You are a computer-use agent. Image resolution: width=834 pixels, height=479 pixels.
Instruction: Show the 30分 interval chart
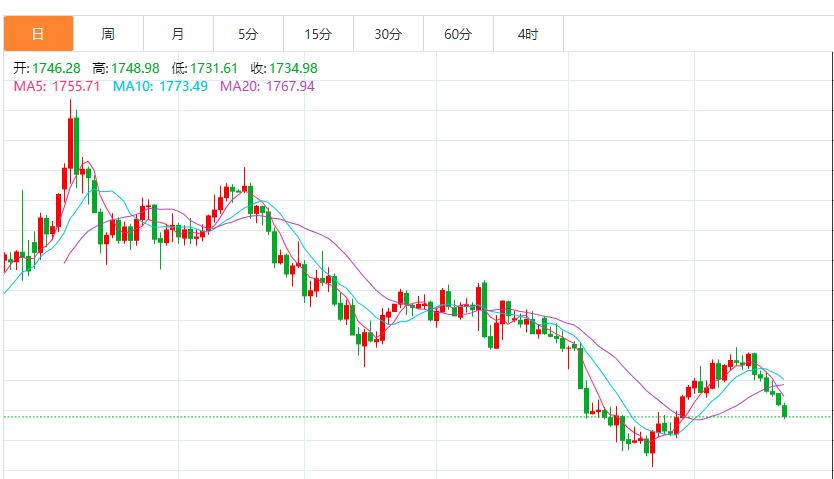click(x=388, y=34)
